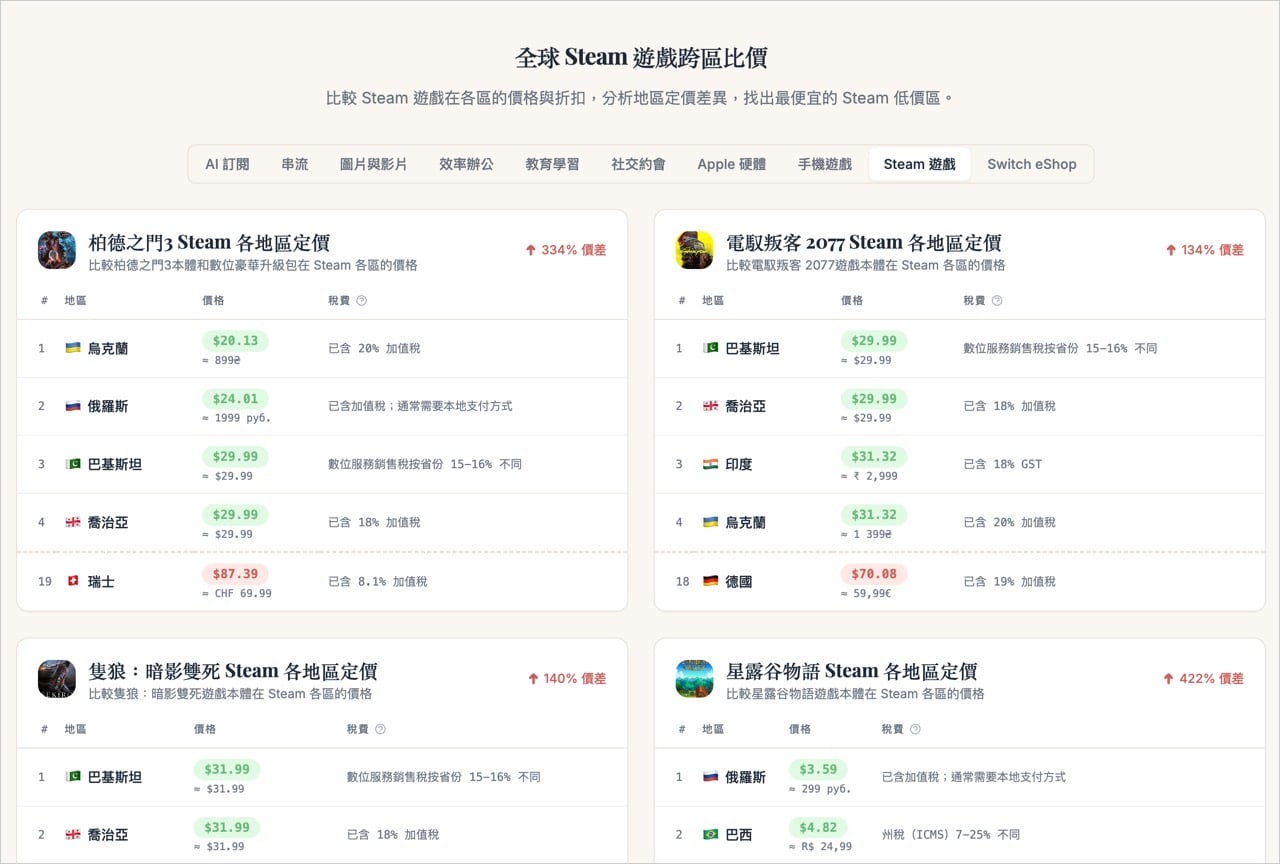Click 稅費 help icon in 星露谷物語 card
This screenshot has height=864, width=1280.
tap(915, 729)
